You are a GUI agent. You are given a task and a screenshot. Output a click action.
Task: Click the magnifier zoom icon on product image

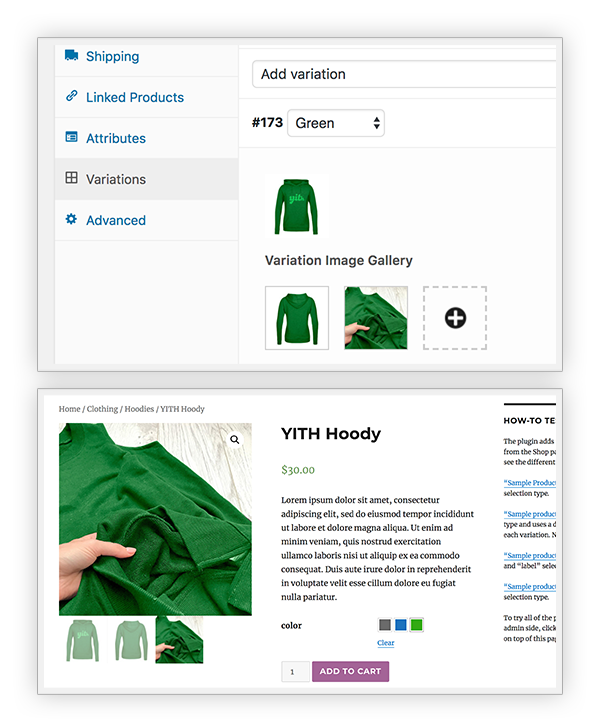235,440
